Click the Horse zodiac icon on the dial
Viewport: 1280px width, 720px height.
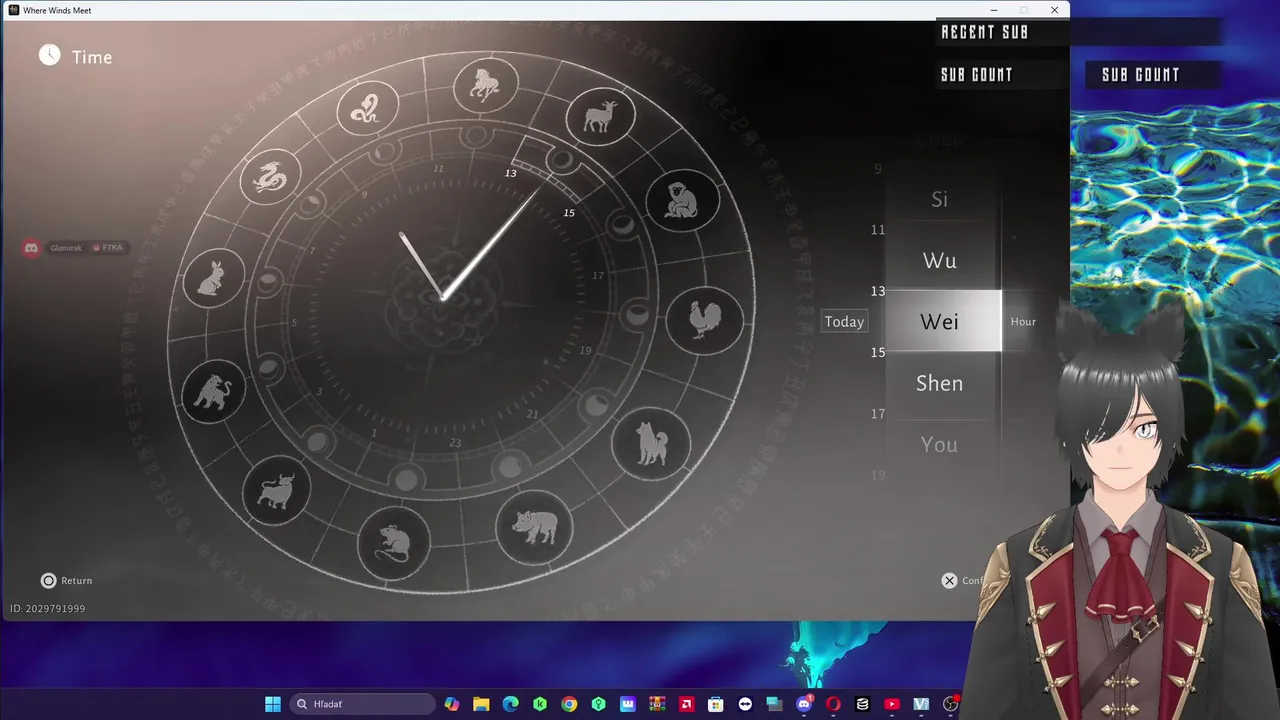point(486,85)
